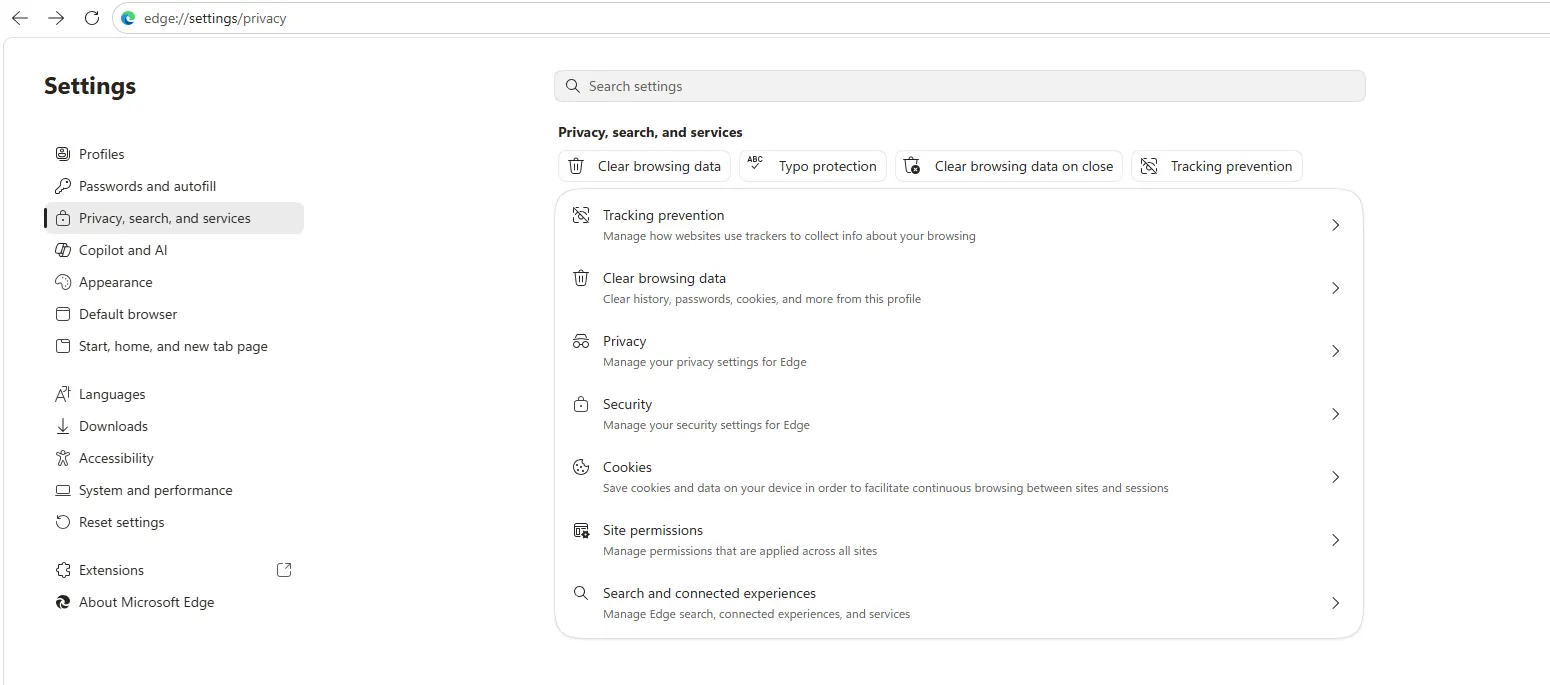1550x685 pixels.
Task: Expand Tracking prevention via its chevron
Action: point(1335,225)
